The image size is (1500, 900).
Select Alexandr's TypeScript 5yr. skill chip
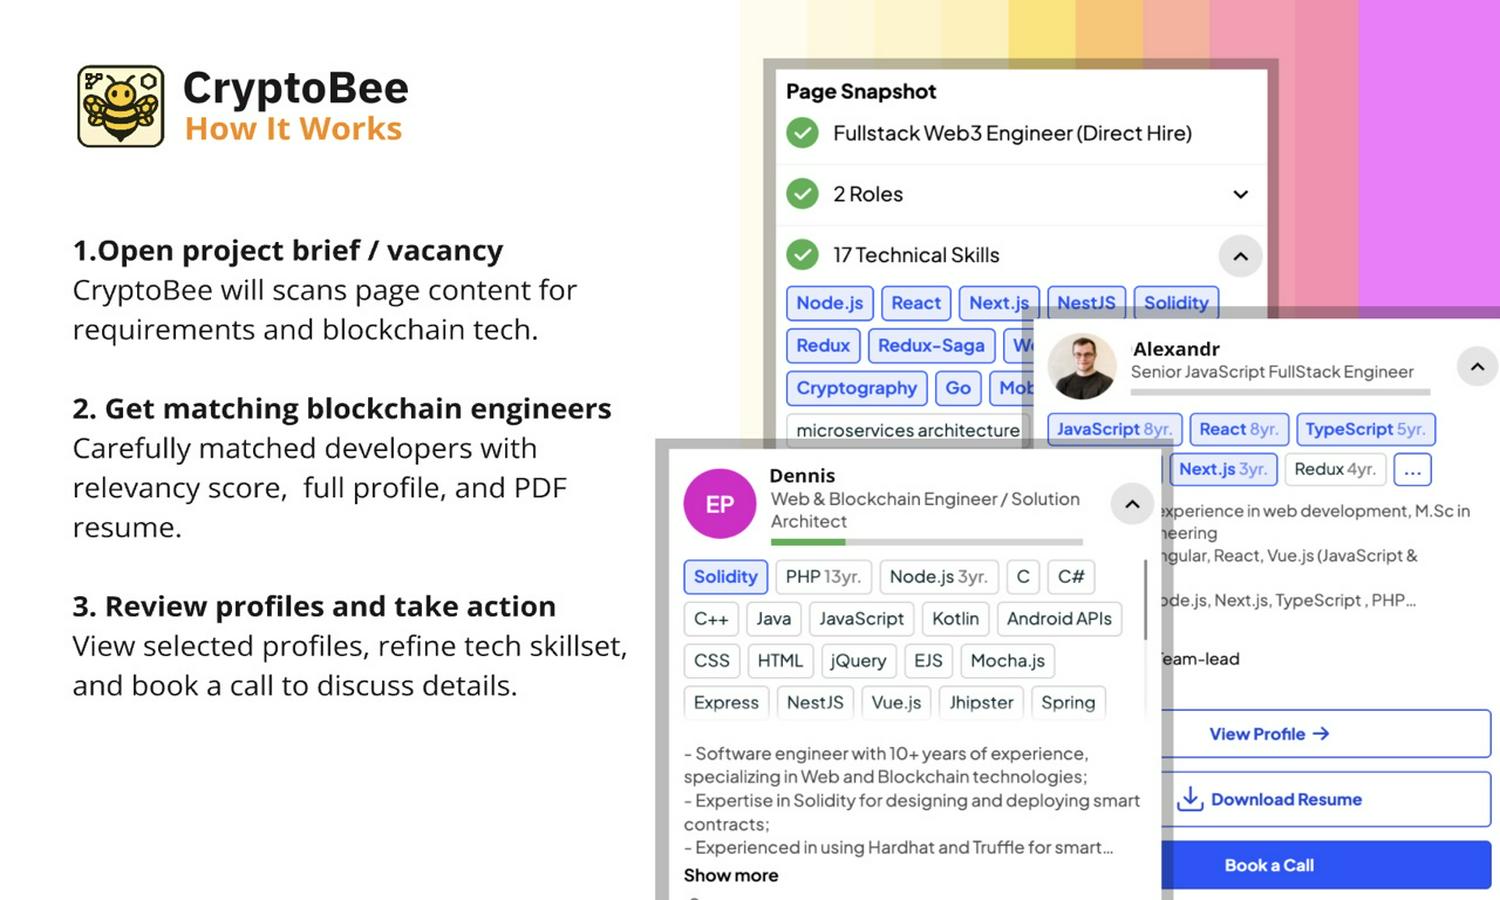click(1365, 429)
